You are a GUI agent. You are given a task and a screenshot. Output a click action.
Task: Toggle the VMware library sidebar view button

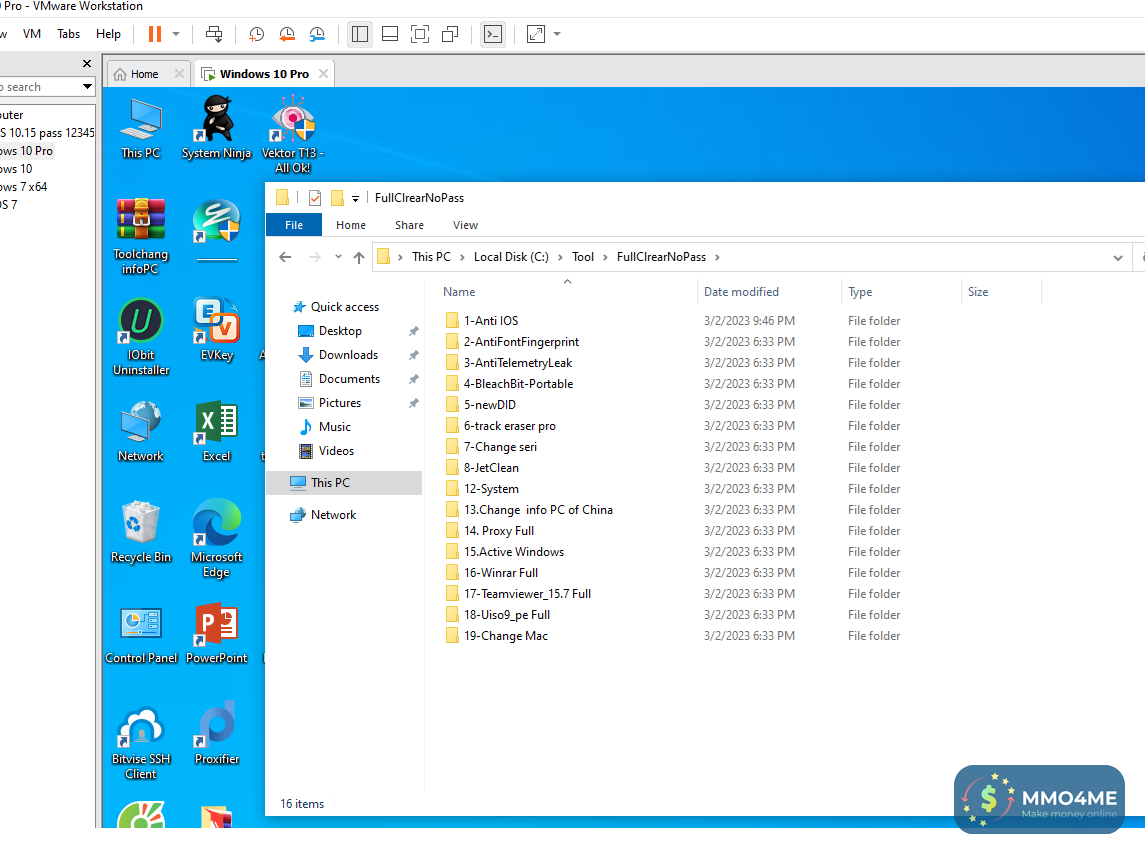[x=360, y=34]
